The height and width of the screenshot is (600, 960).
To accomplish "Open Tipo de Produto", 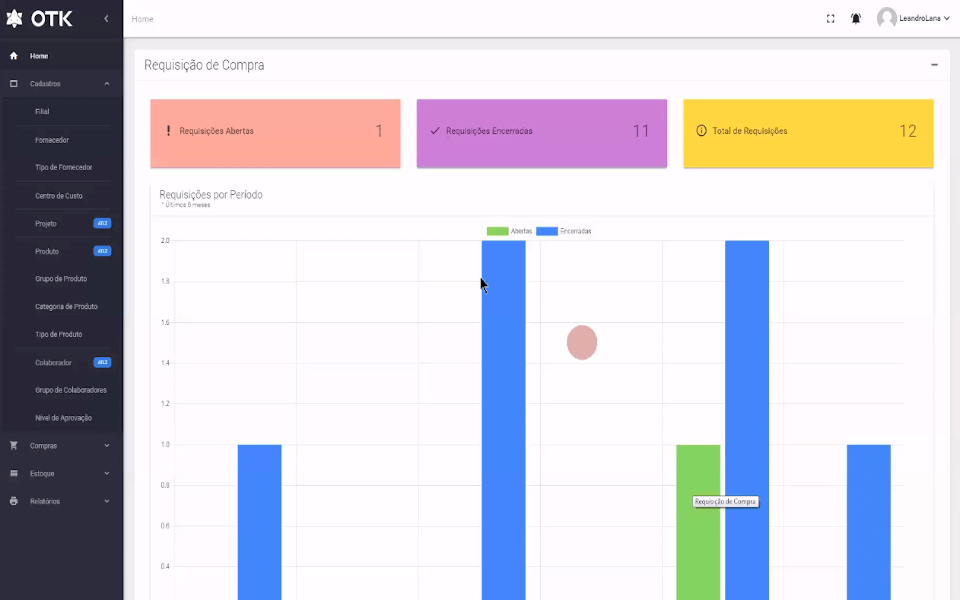I will pos(59,334).
